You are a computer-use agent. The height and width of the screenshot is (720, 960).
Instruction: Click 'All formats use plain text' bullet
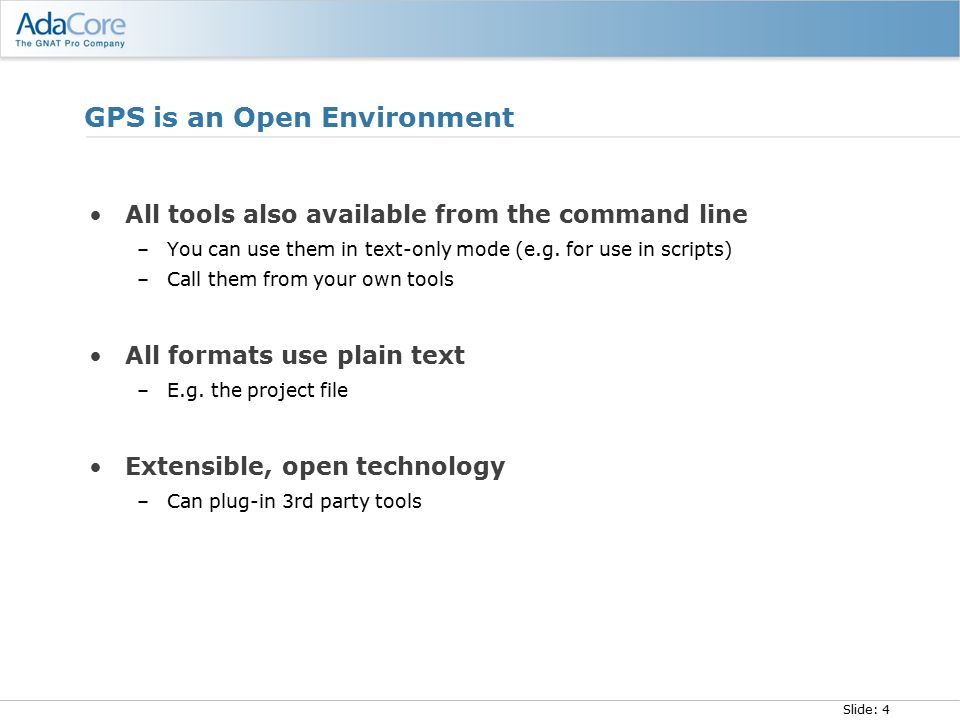click(x=294, y=355)
